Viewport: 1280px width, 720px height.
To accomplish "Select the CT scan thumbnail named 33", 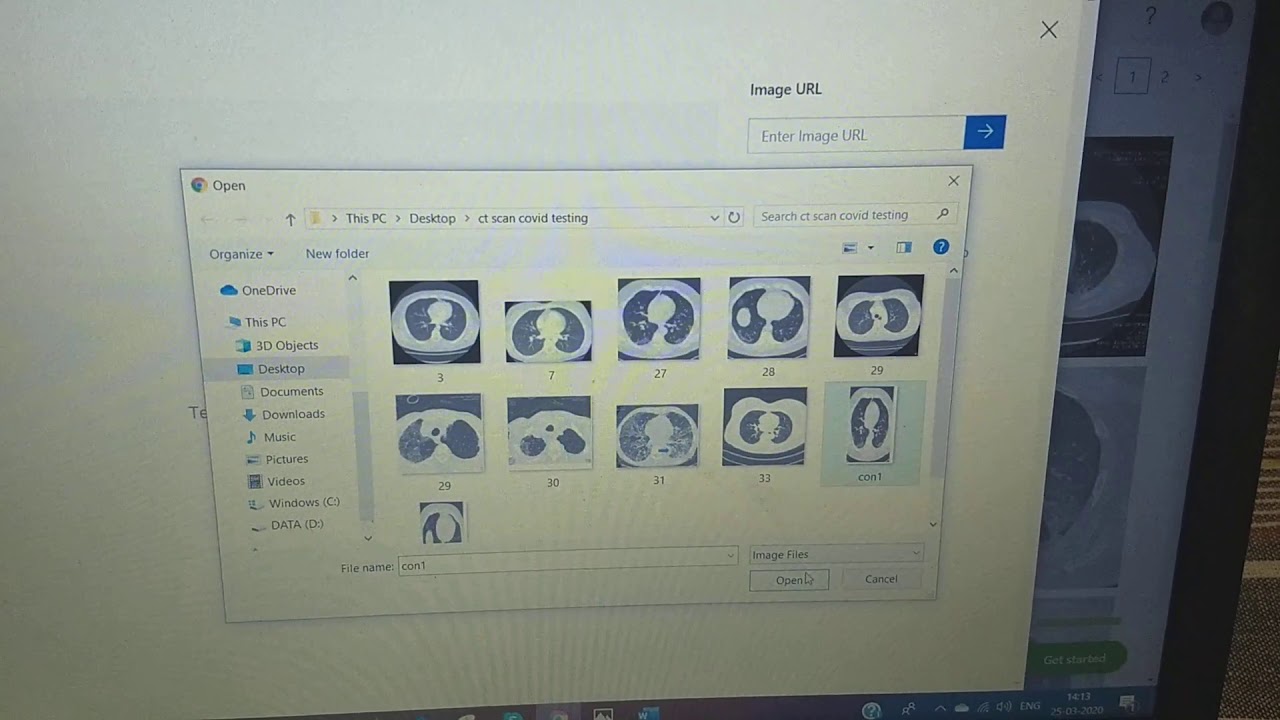I will tap(764, 427).
